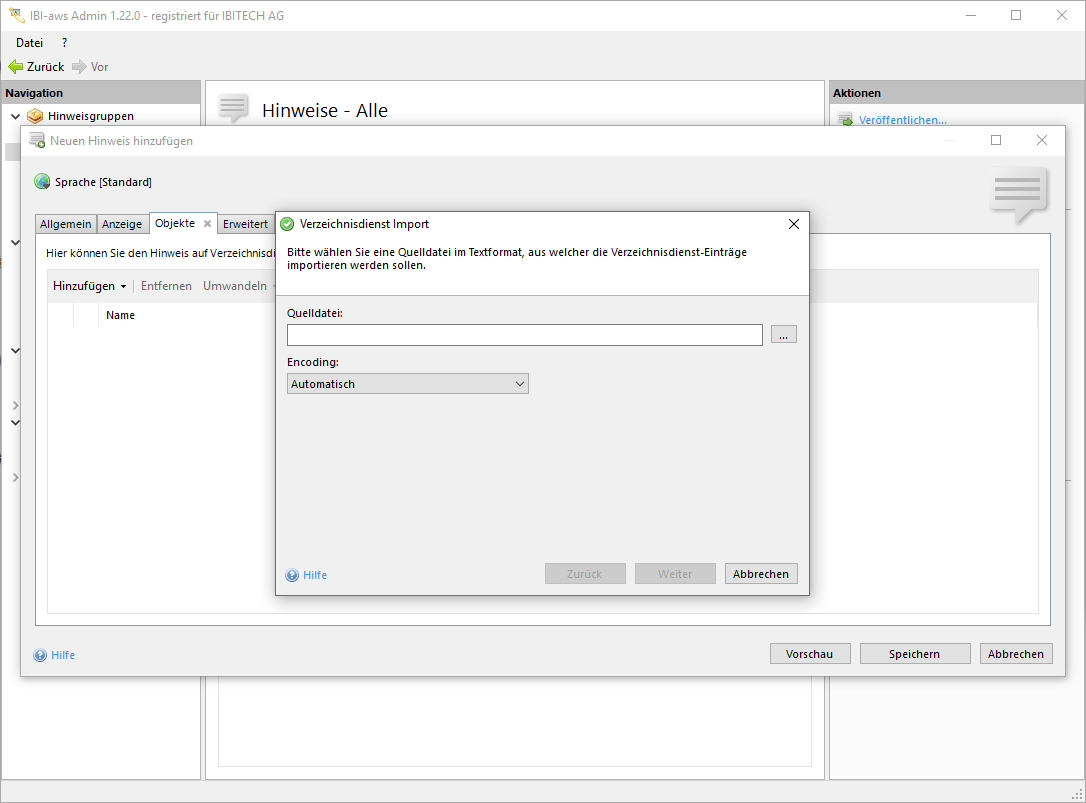The image size is (1086, 803).
Task: Click the Vorschau button
Action: [x=810, y=654]
